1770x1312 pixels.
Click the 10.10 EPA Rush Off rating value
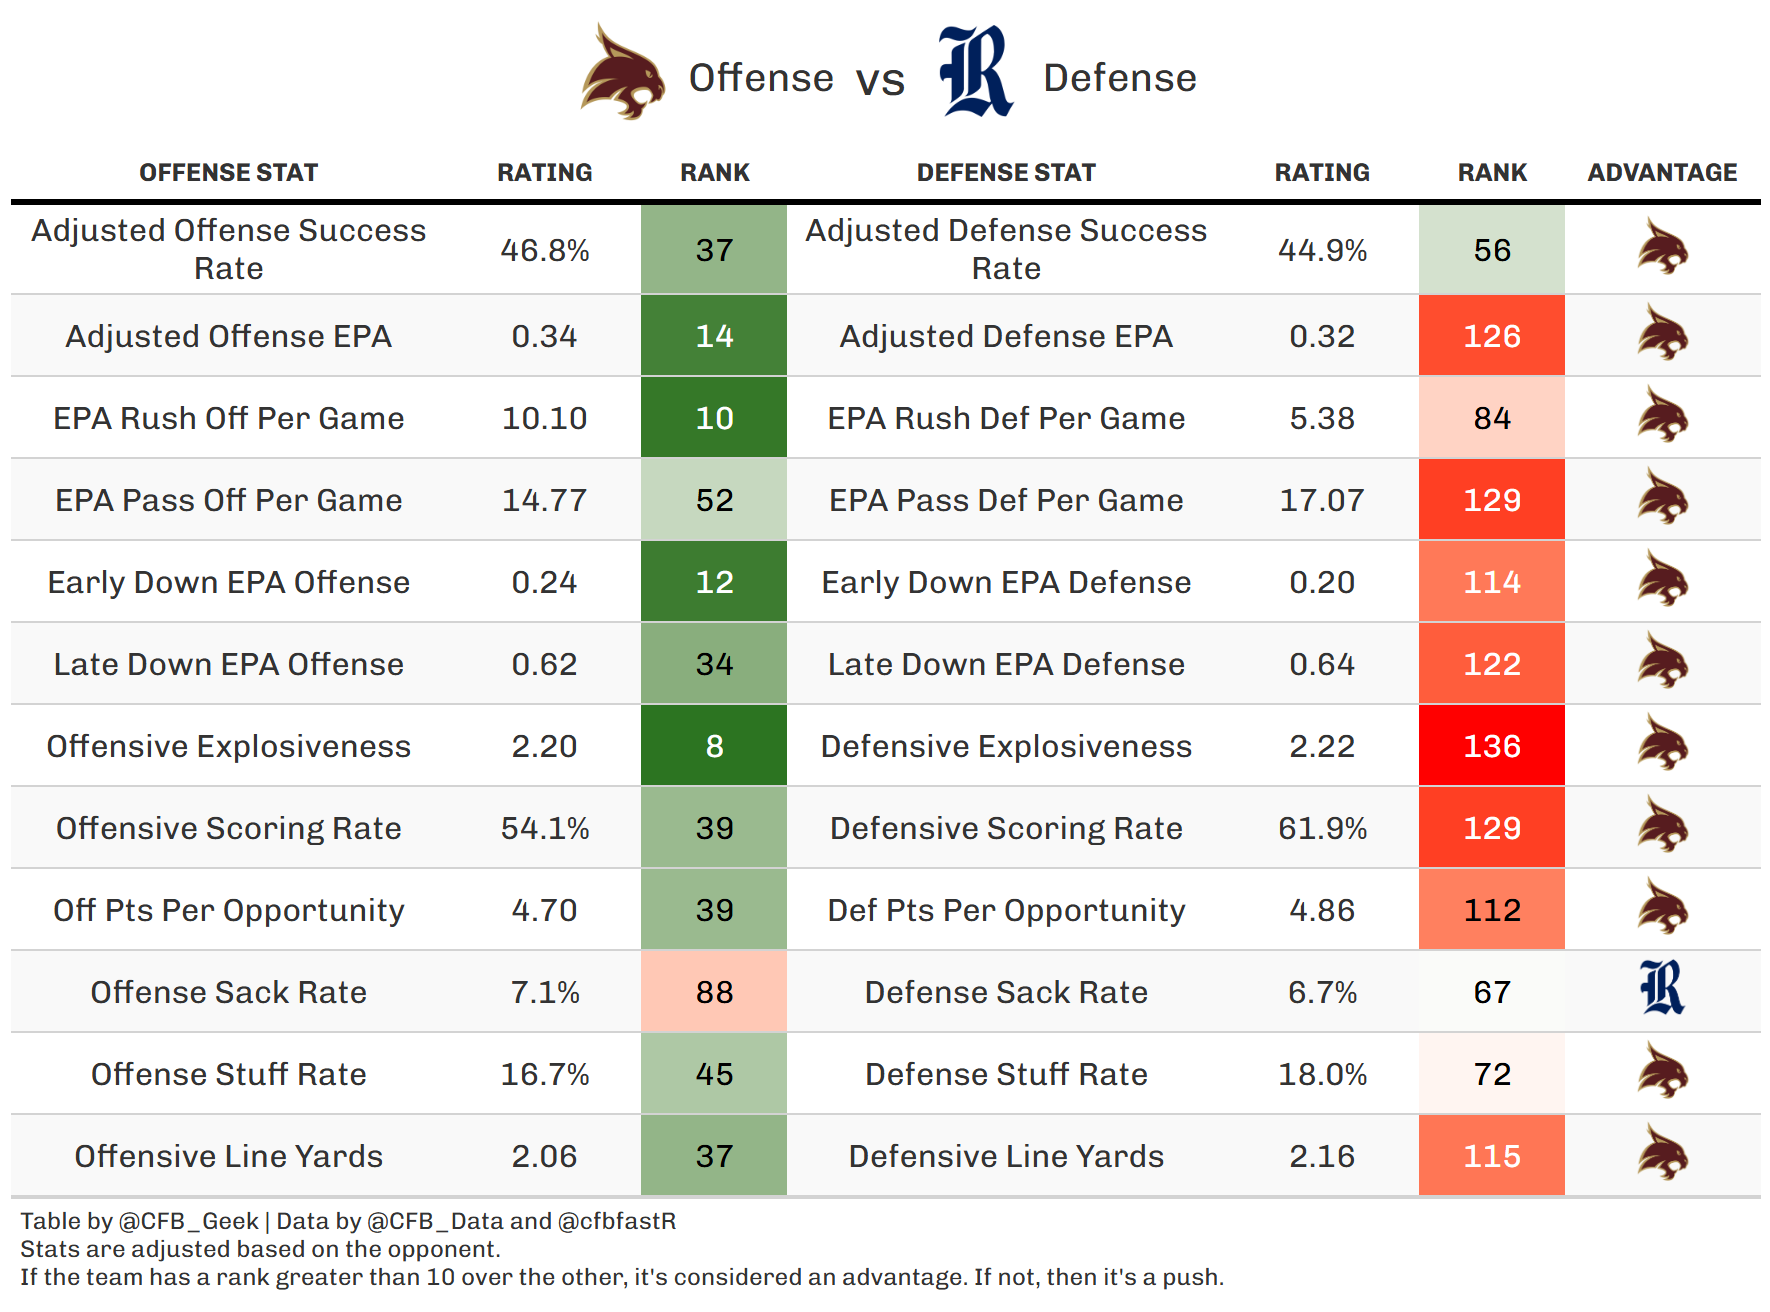click(x=544, y=418)
